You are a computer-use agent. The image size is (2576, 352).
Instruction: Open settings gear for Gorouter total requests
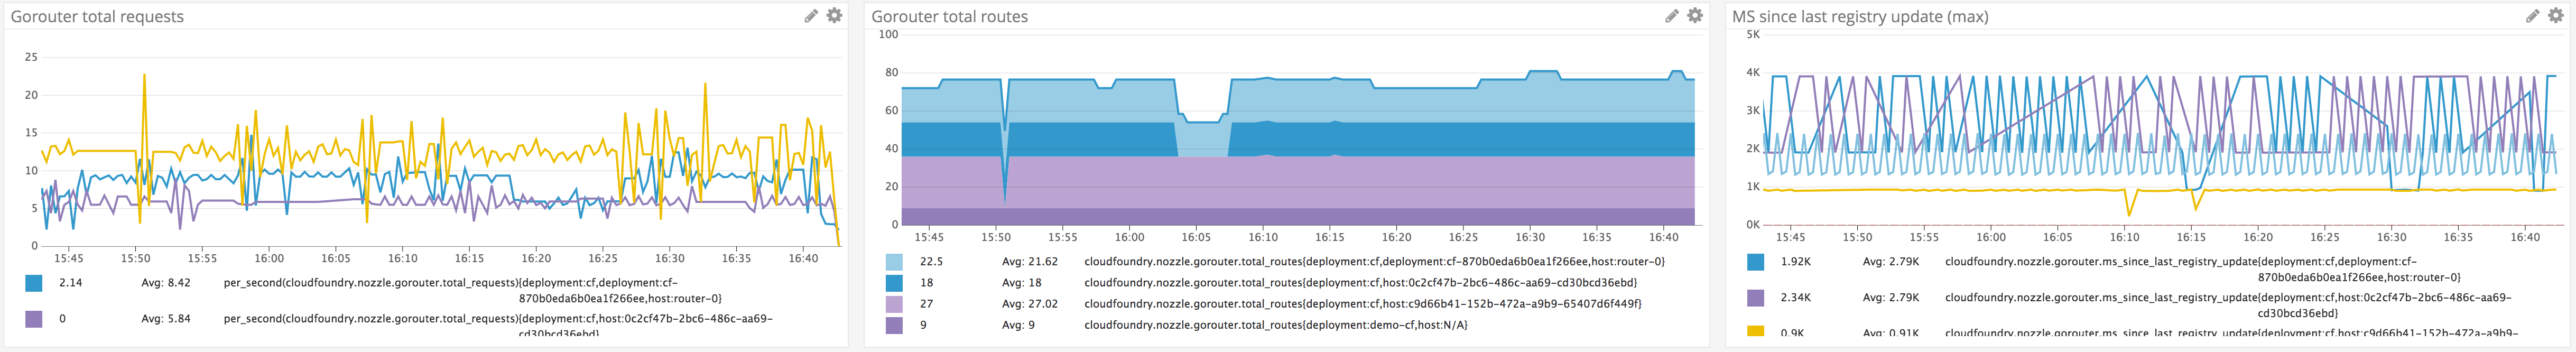point(834,16)
